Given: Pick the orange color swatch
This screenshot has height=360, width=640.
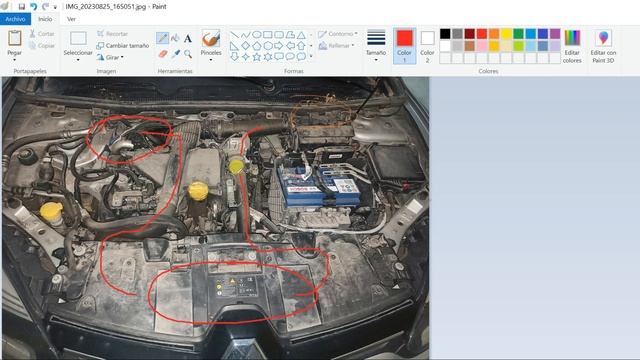Looking at the screenshot, I should coord(494,34).
